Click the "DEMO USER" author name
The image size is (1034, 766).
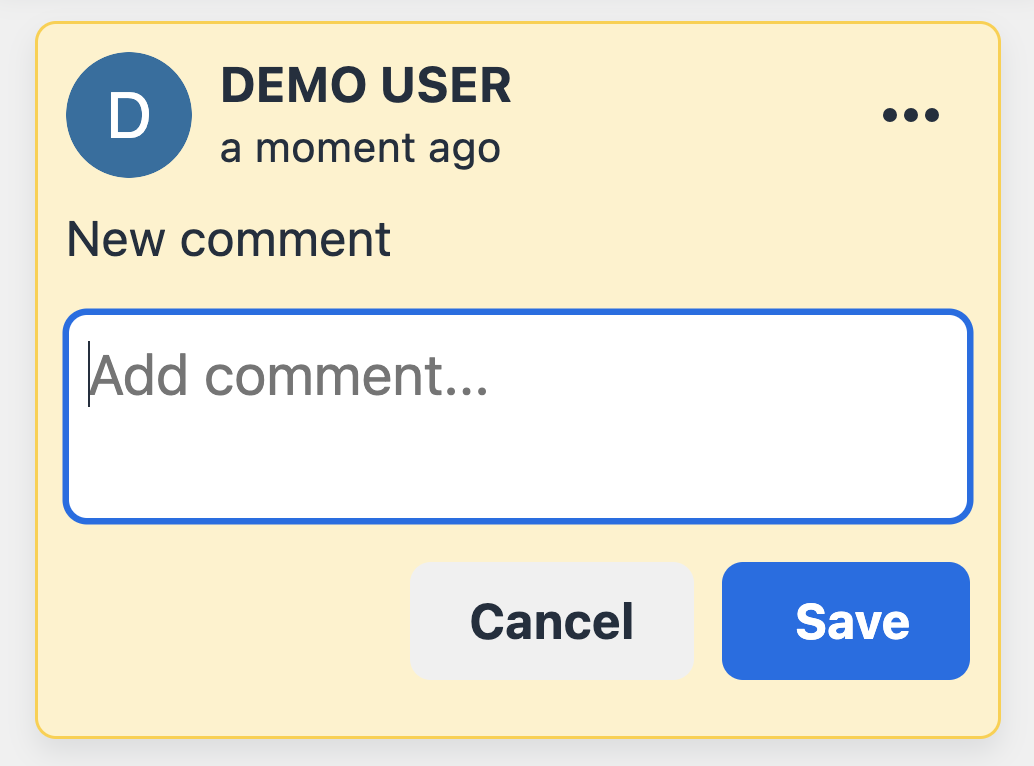[366, 86]
